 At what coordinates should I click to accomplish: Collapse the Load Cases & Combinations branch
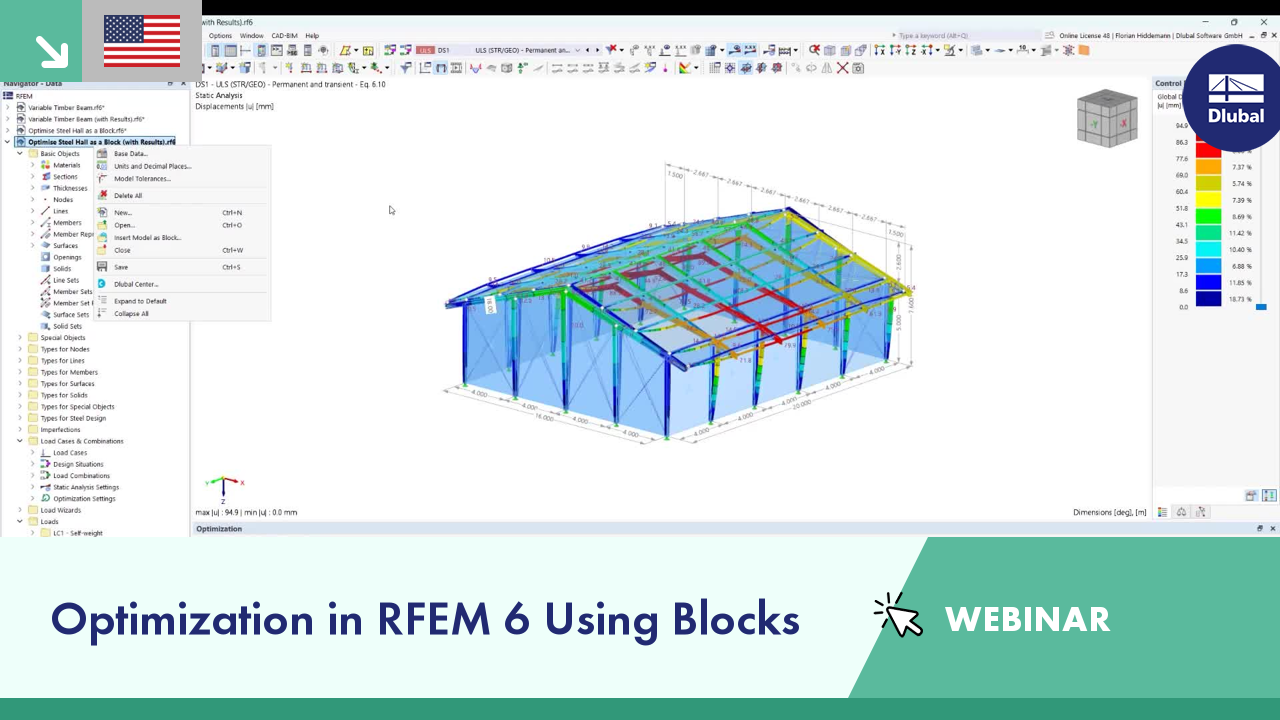19,441
